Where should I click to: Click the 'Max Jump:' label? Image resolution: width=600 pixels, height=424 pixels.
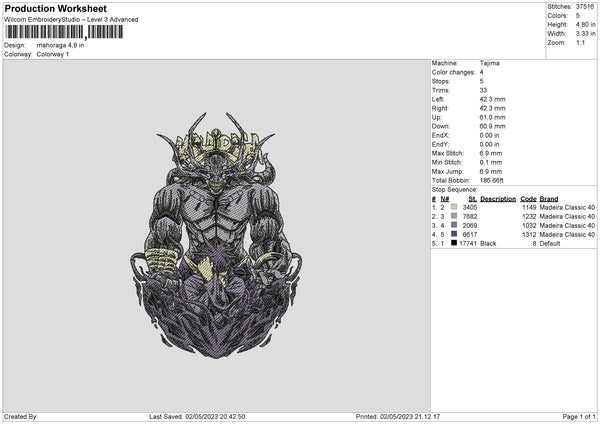click(447, 171)
